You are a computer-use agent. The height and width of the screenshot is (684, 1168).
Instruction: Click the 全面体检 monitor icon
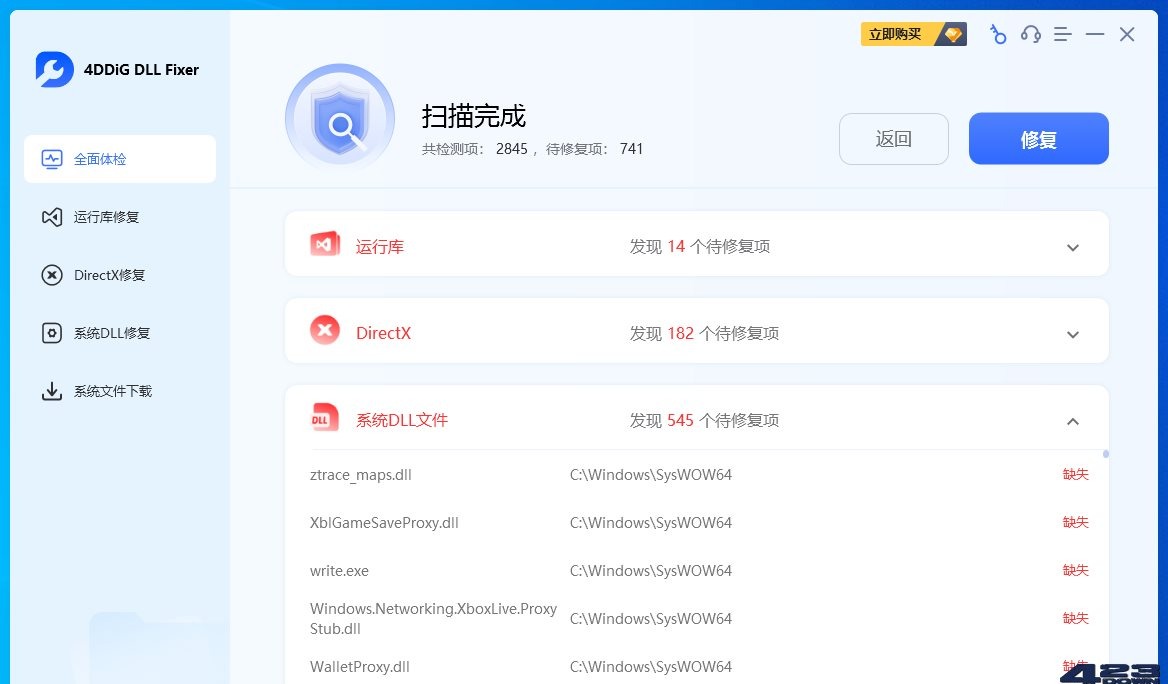point(51,159)
